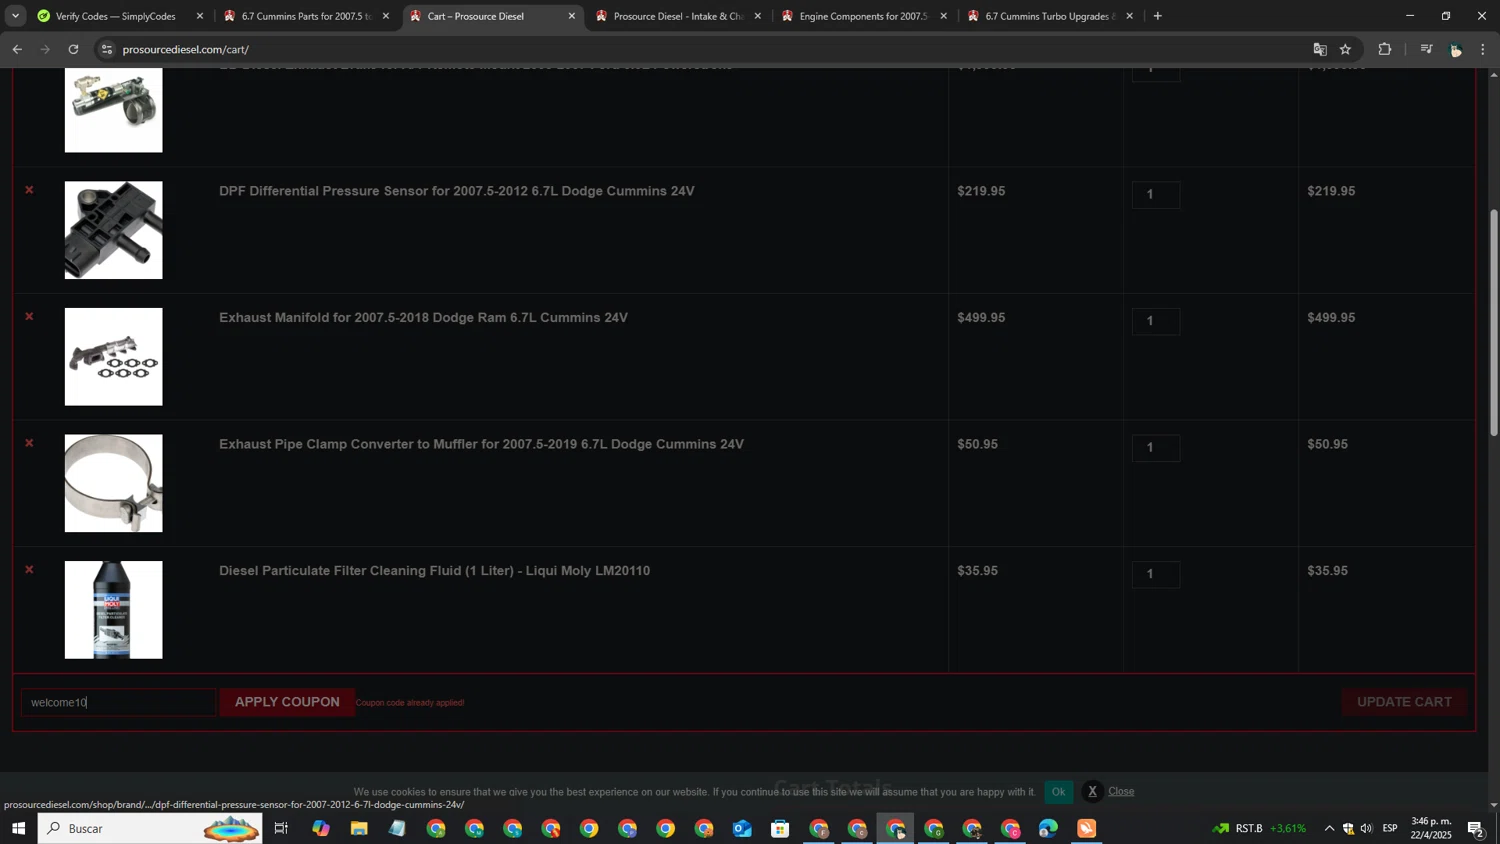Open the RST.B stock widget in taskbar
Viewport: 1500px width, 844px height.
(x=1260, y=828)
